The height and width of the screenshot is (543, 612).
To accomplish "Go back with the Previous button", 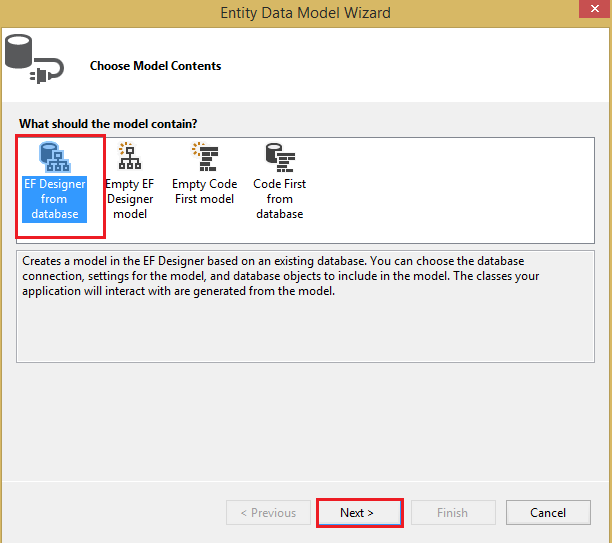I will pyautogui.click(x=267, y=513).
